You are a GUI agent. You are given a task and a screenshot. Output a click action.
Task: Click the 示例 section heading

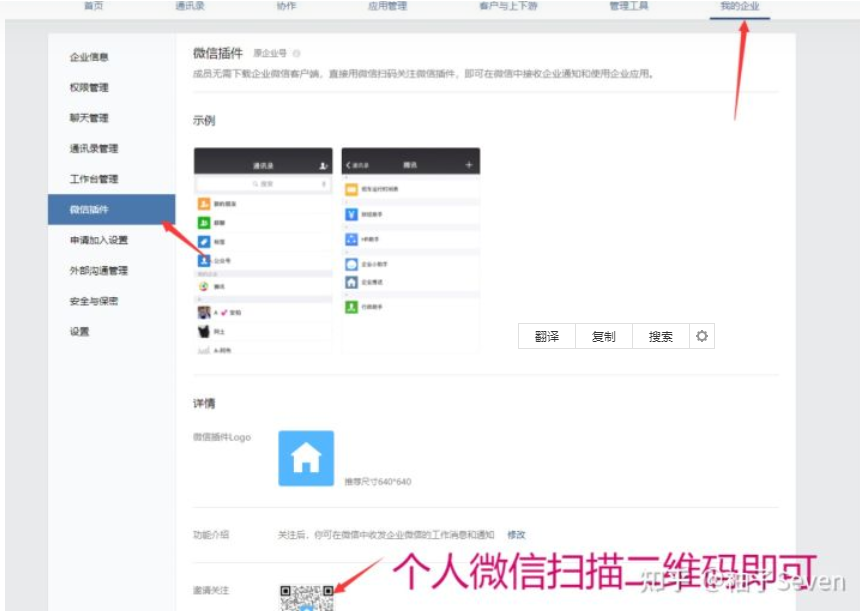tap(204, 120)
